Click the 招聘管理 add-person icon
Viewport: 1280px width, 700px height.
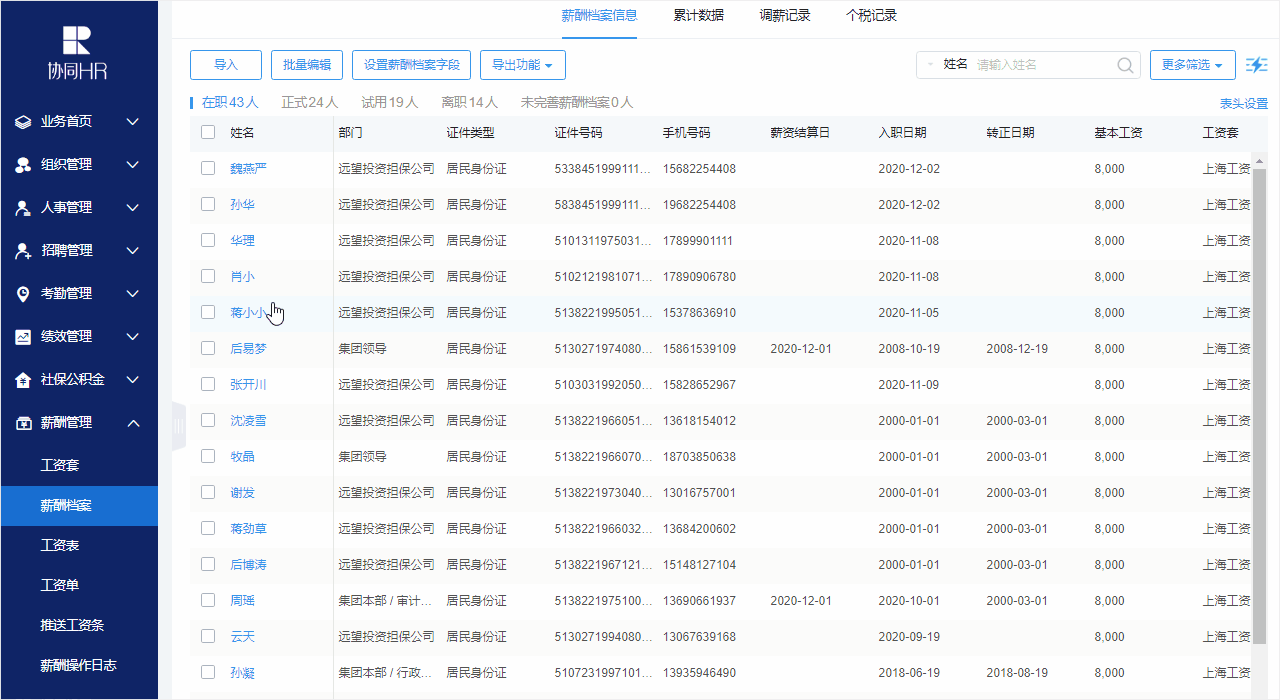(x=23, y=251)
